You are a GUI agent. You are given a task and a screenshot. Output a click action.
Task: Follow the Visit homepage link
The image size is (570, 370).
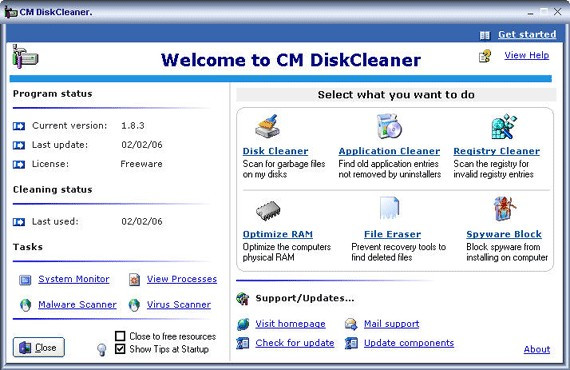coord(290,324)
